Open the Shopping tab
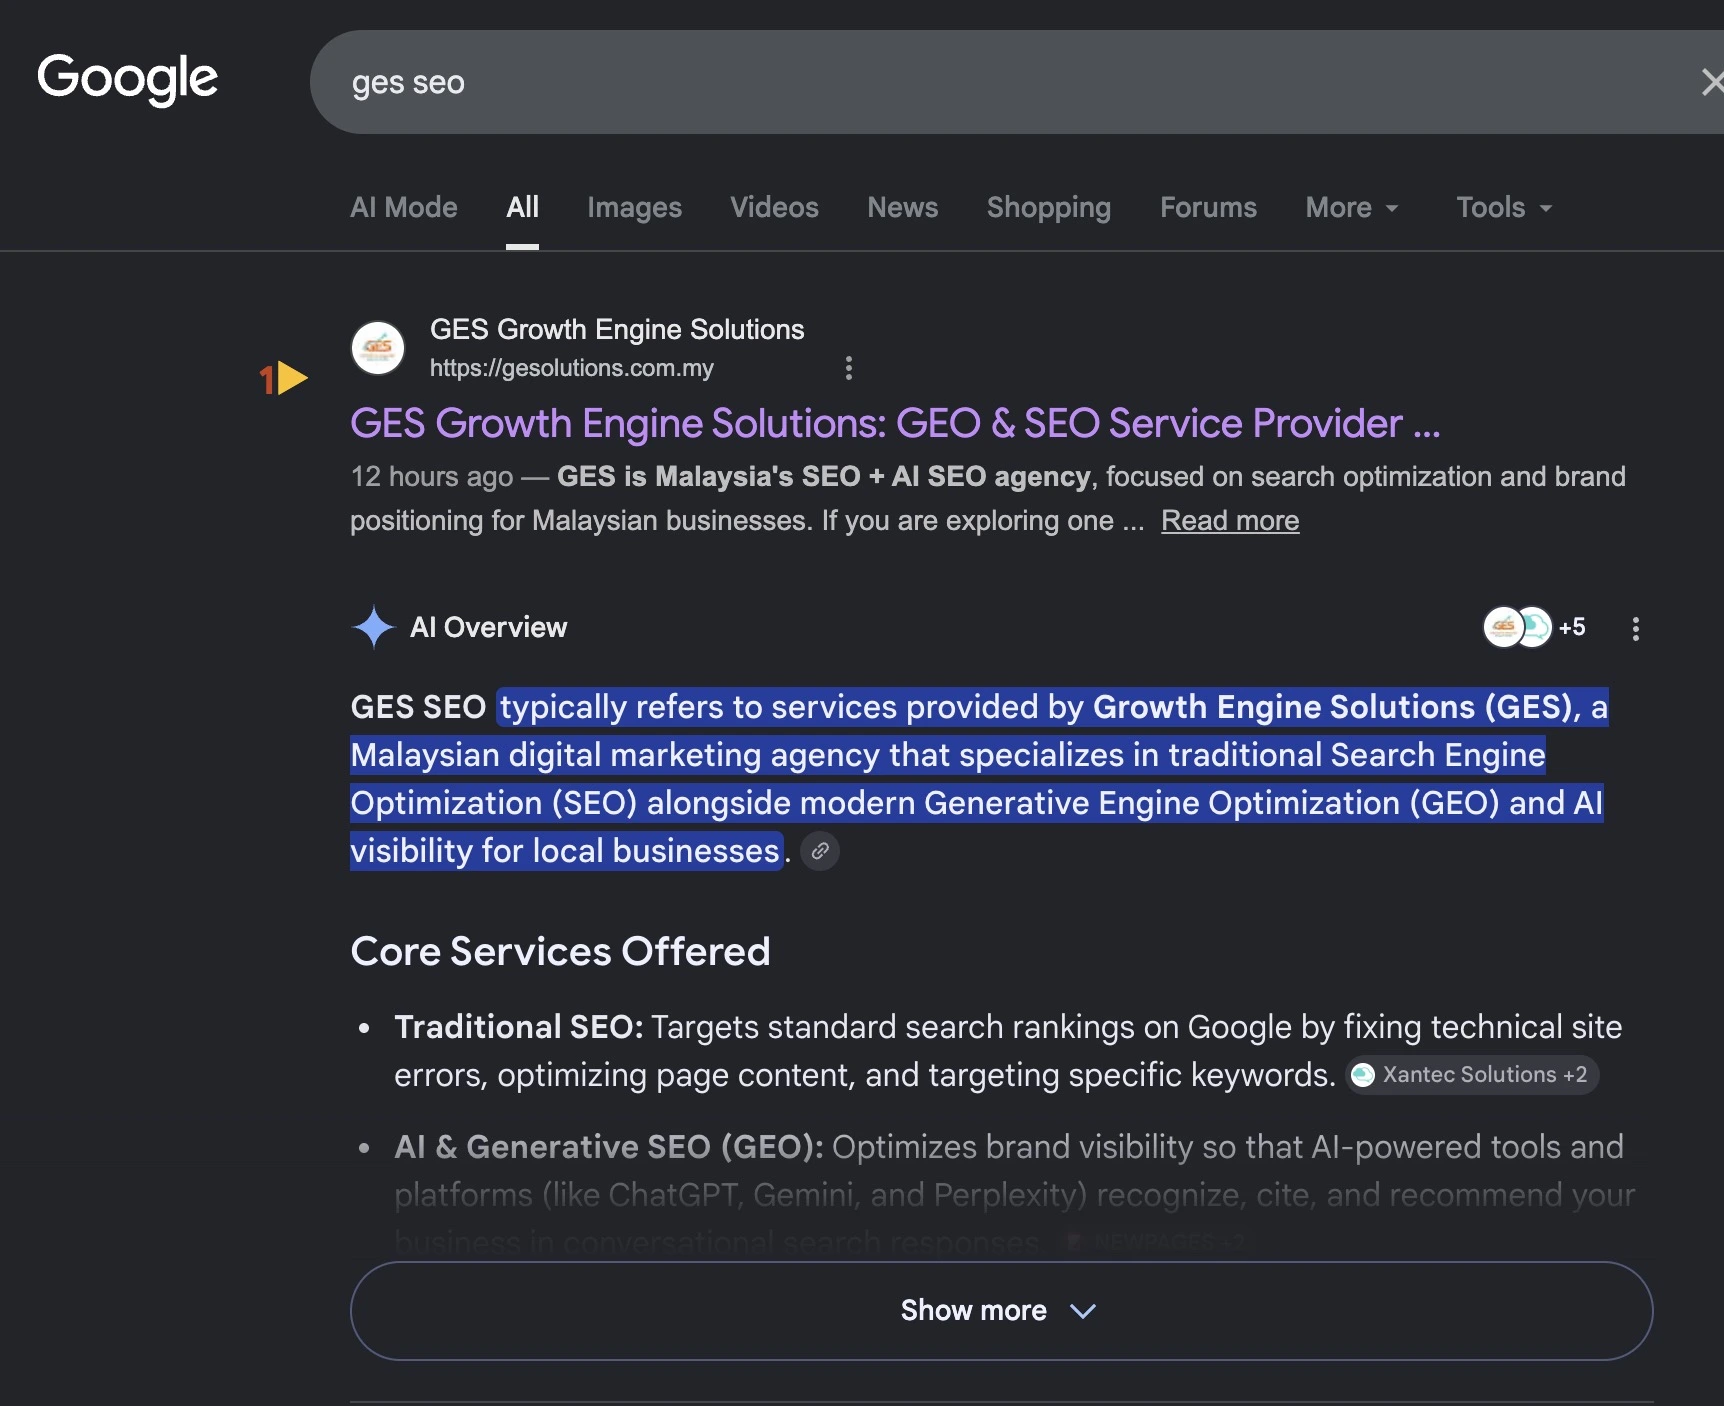Screen dimensions: 1724x1406 tap(1048, 207)
